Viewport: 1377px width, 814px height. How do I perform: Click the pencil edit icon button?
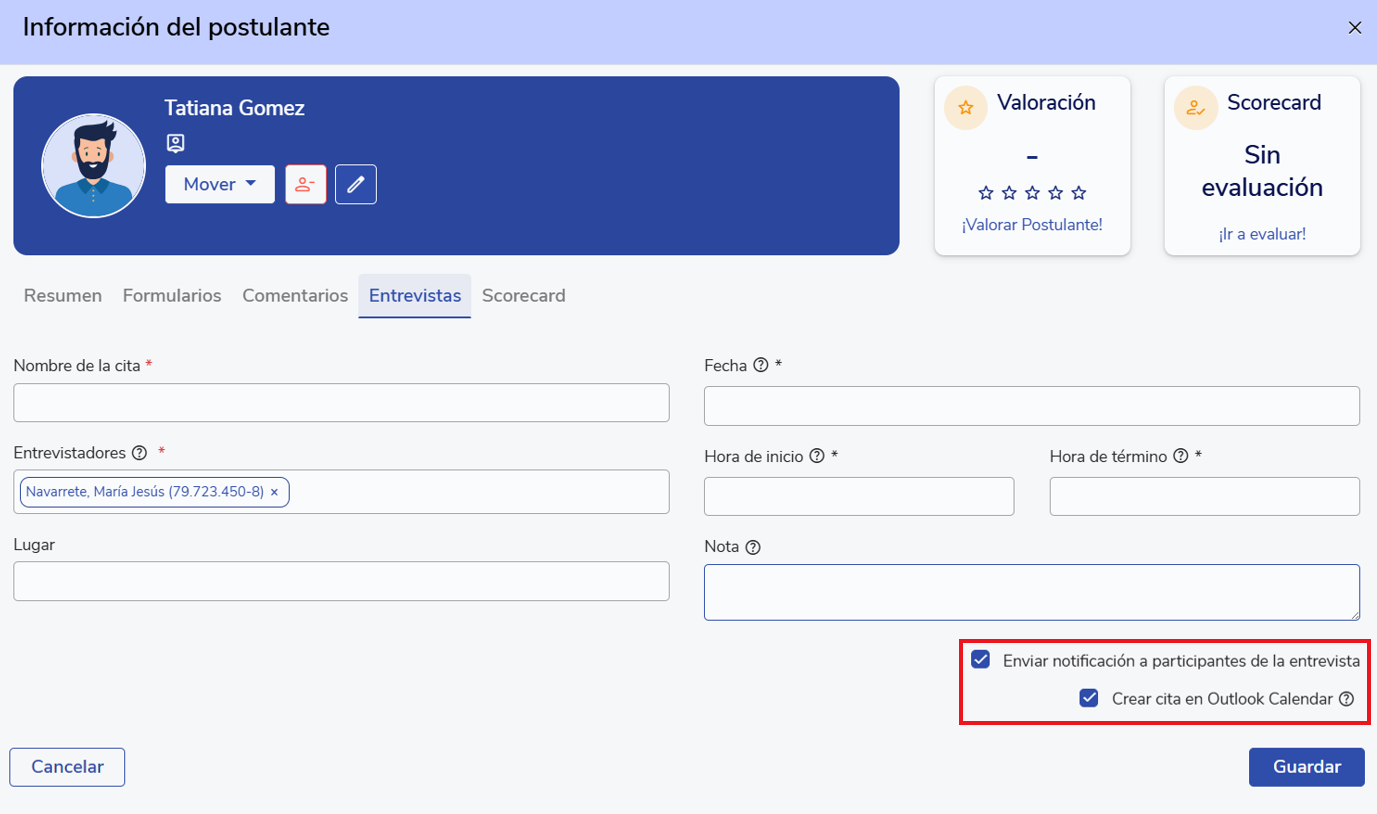coord(355,184)
